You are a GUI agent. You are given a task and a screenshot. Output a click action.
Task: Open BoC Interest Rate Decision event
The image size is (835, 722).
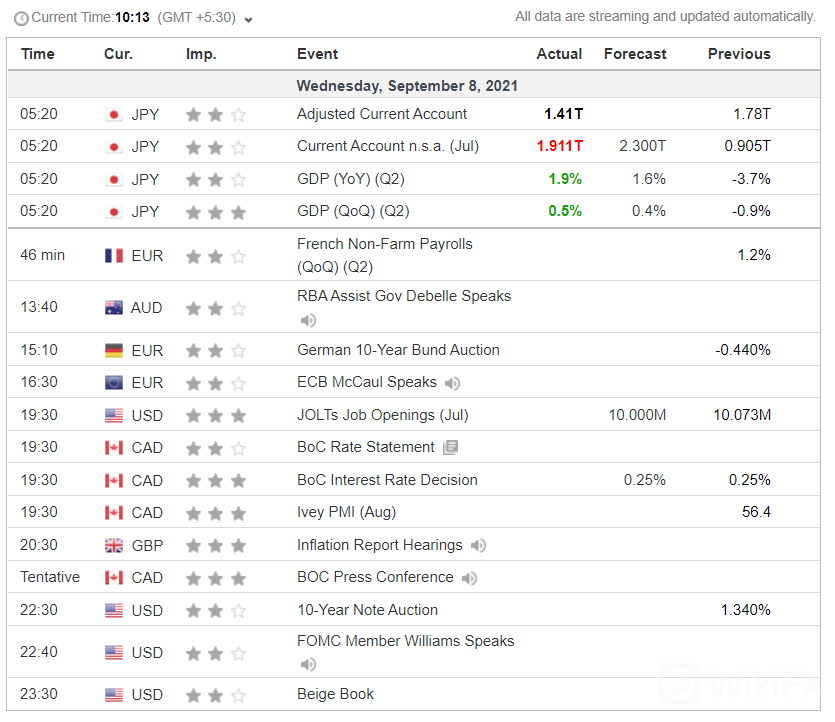[387, 480]
